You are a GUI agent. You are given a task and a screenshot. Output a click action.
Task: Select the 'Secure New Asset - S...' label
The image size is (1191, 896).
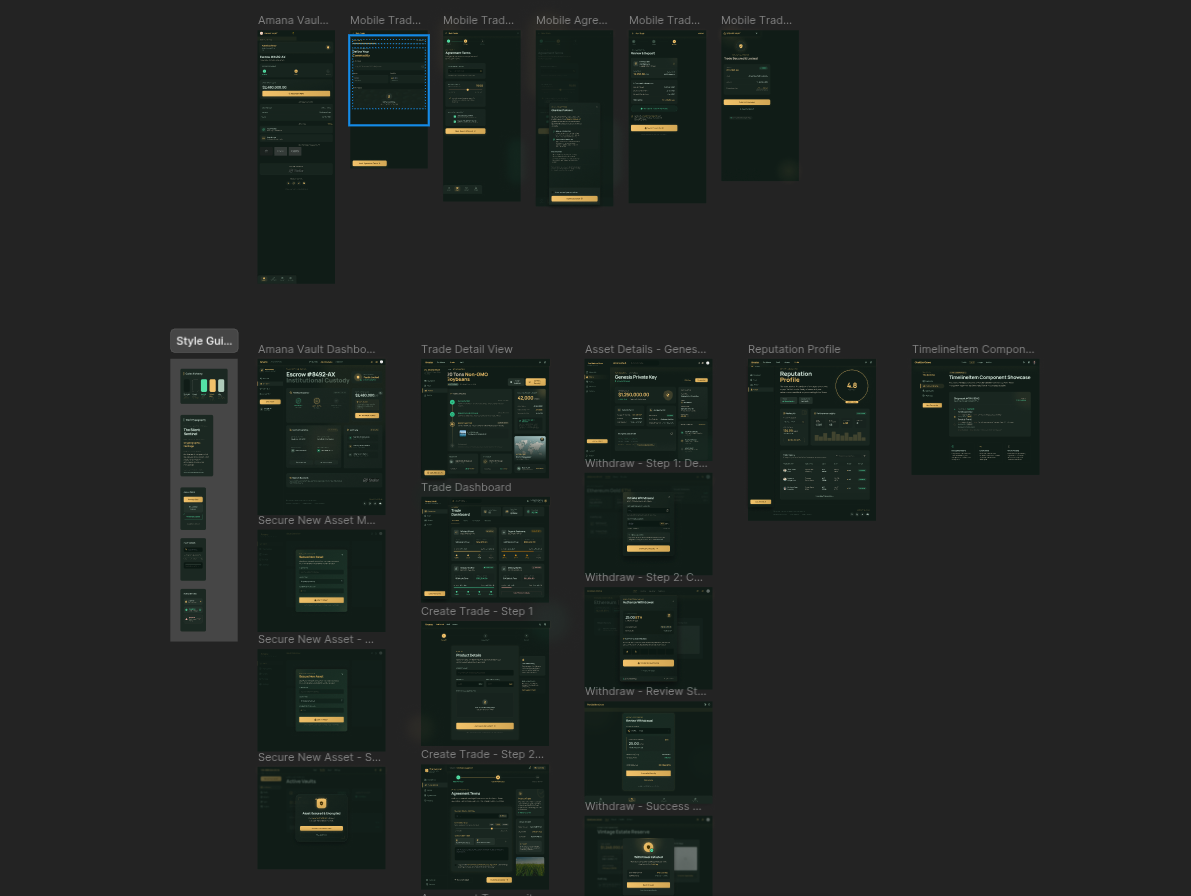(320, 757)
